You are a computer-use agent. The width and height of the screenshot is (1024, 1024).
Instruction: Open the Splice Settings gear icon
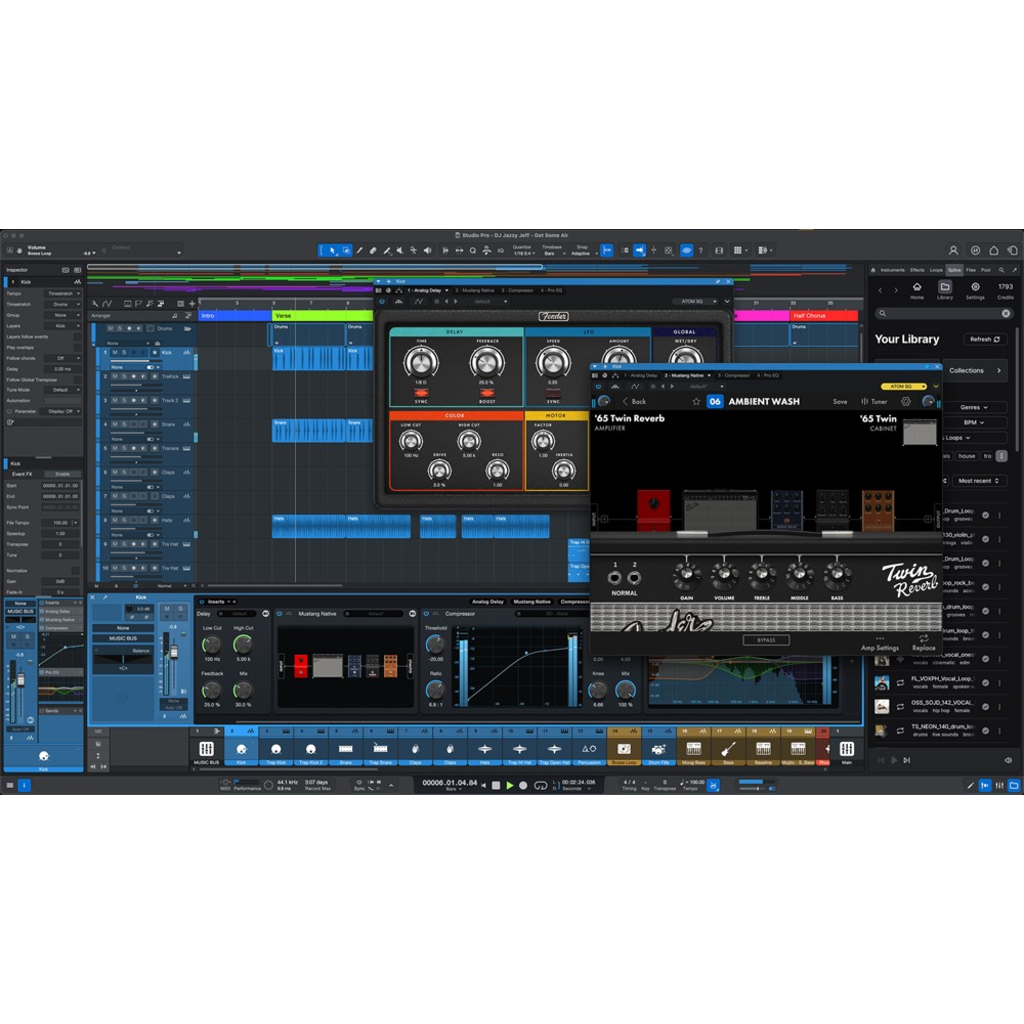(x=975, y=287)
